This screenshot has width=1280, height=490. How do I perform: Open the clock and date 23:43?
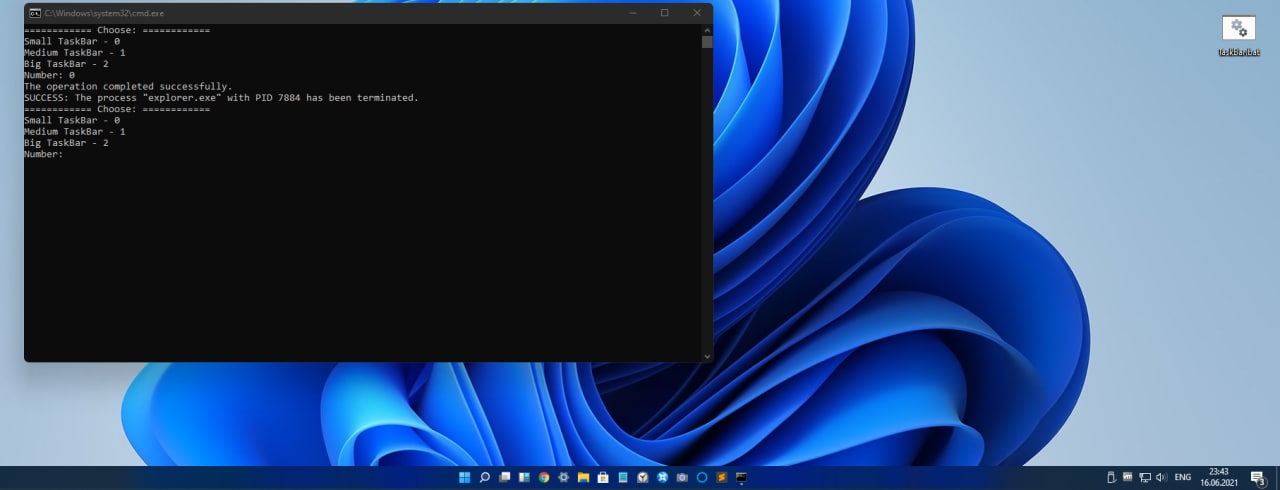1219,477
